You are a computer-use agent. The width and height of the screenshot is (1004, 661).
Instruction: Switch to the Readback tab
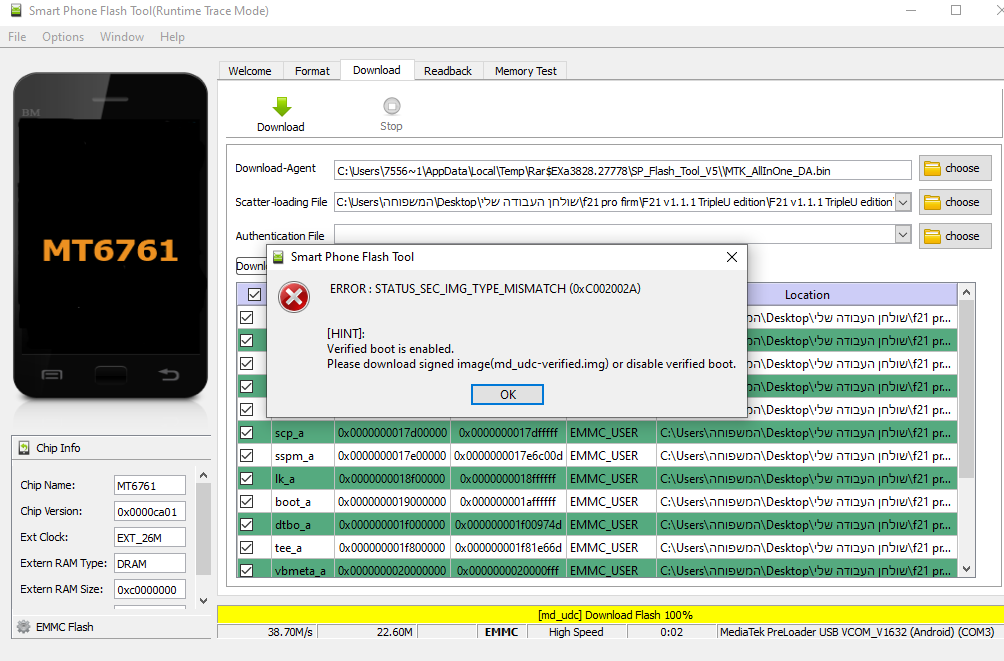pos(448,71)
